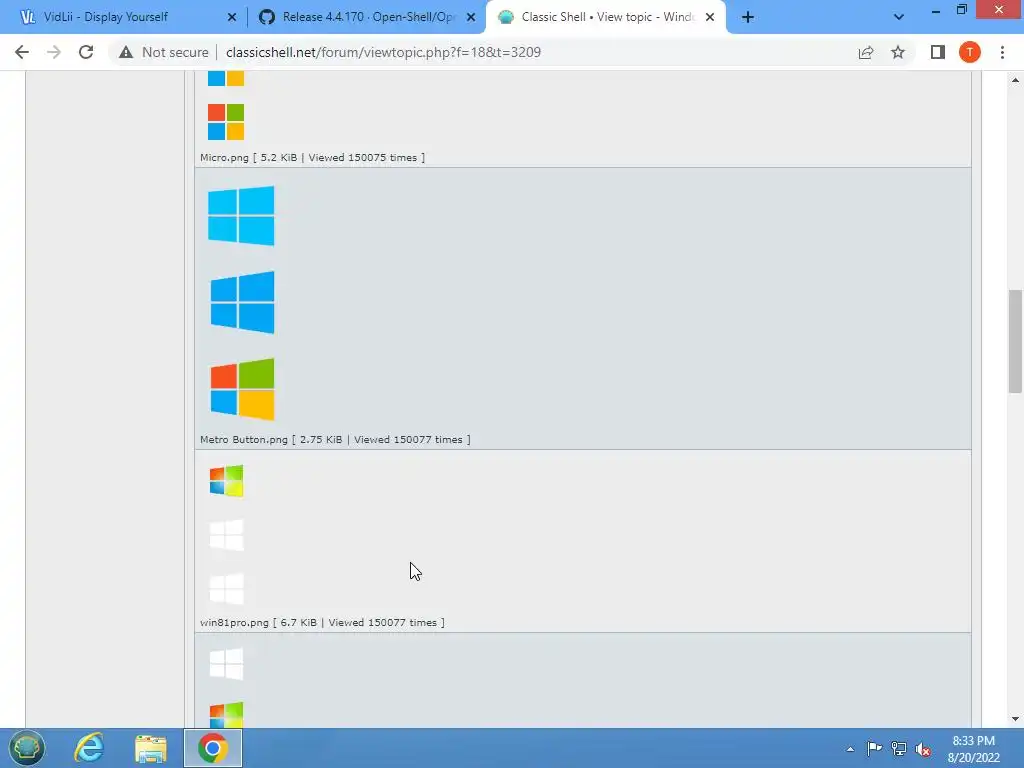Click the Micro.png four-color start button image
Screen dimensions: 1024x768
tap(226, 121)
